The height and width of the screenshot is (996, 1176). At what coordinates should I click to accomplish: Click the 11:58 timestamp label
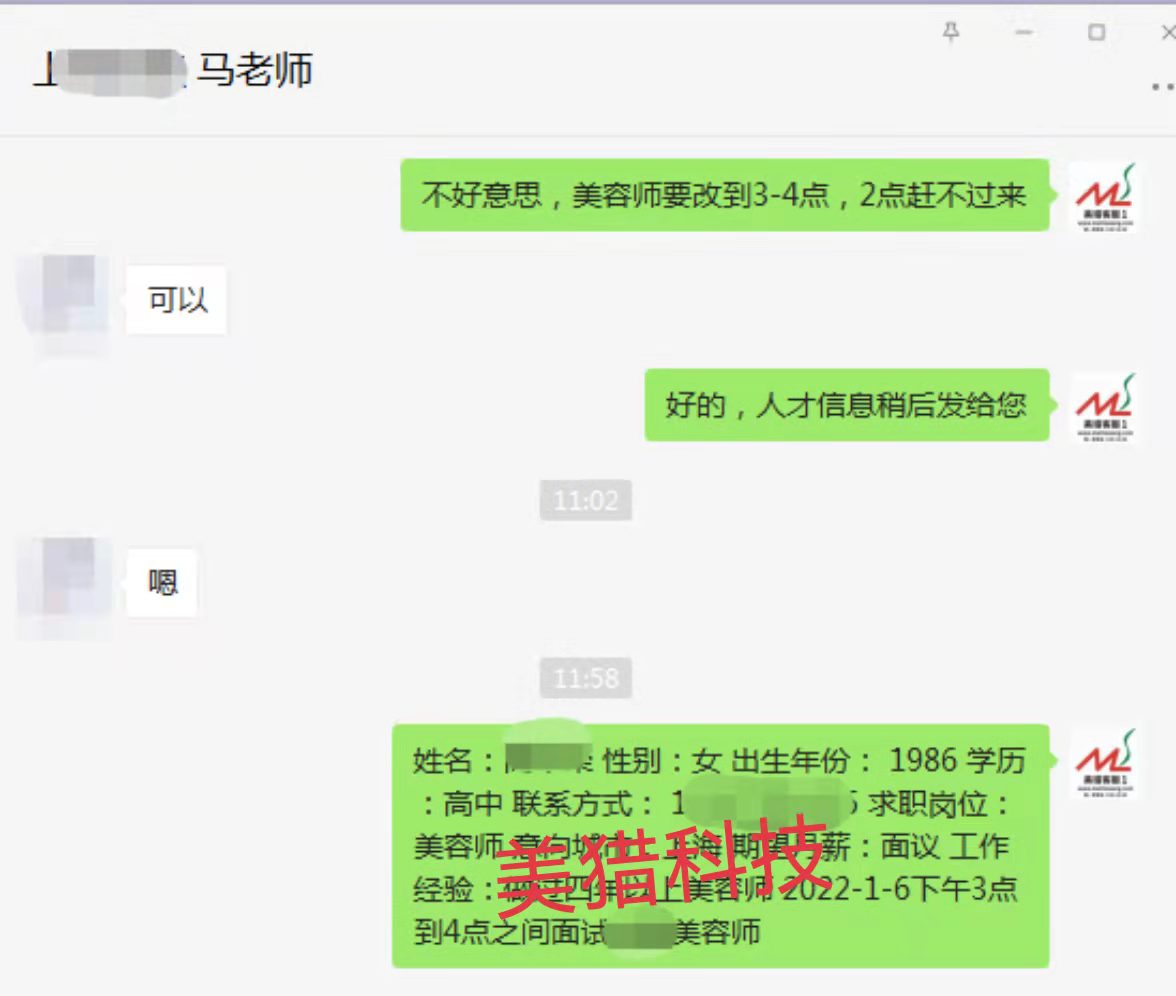586,678
